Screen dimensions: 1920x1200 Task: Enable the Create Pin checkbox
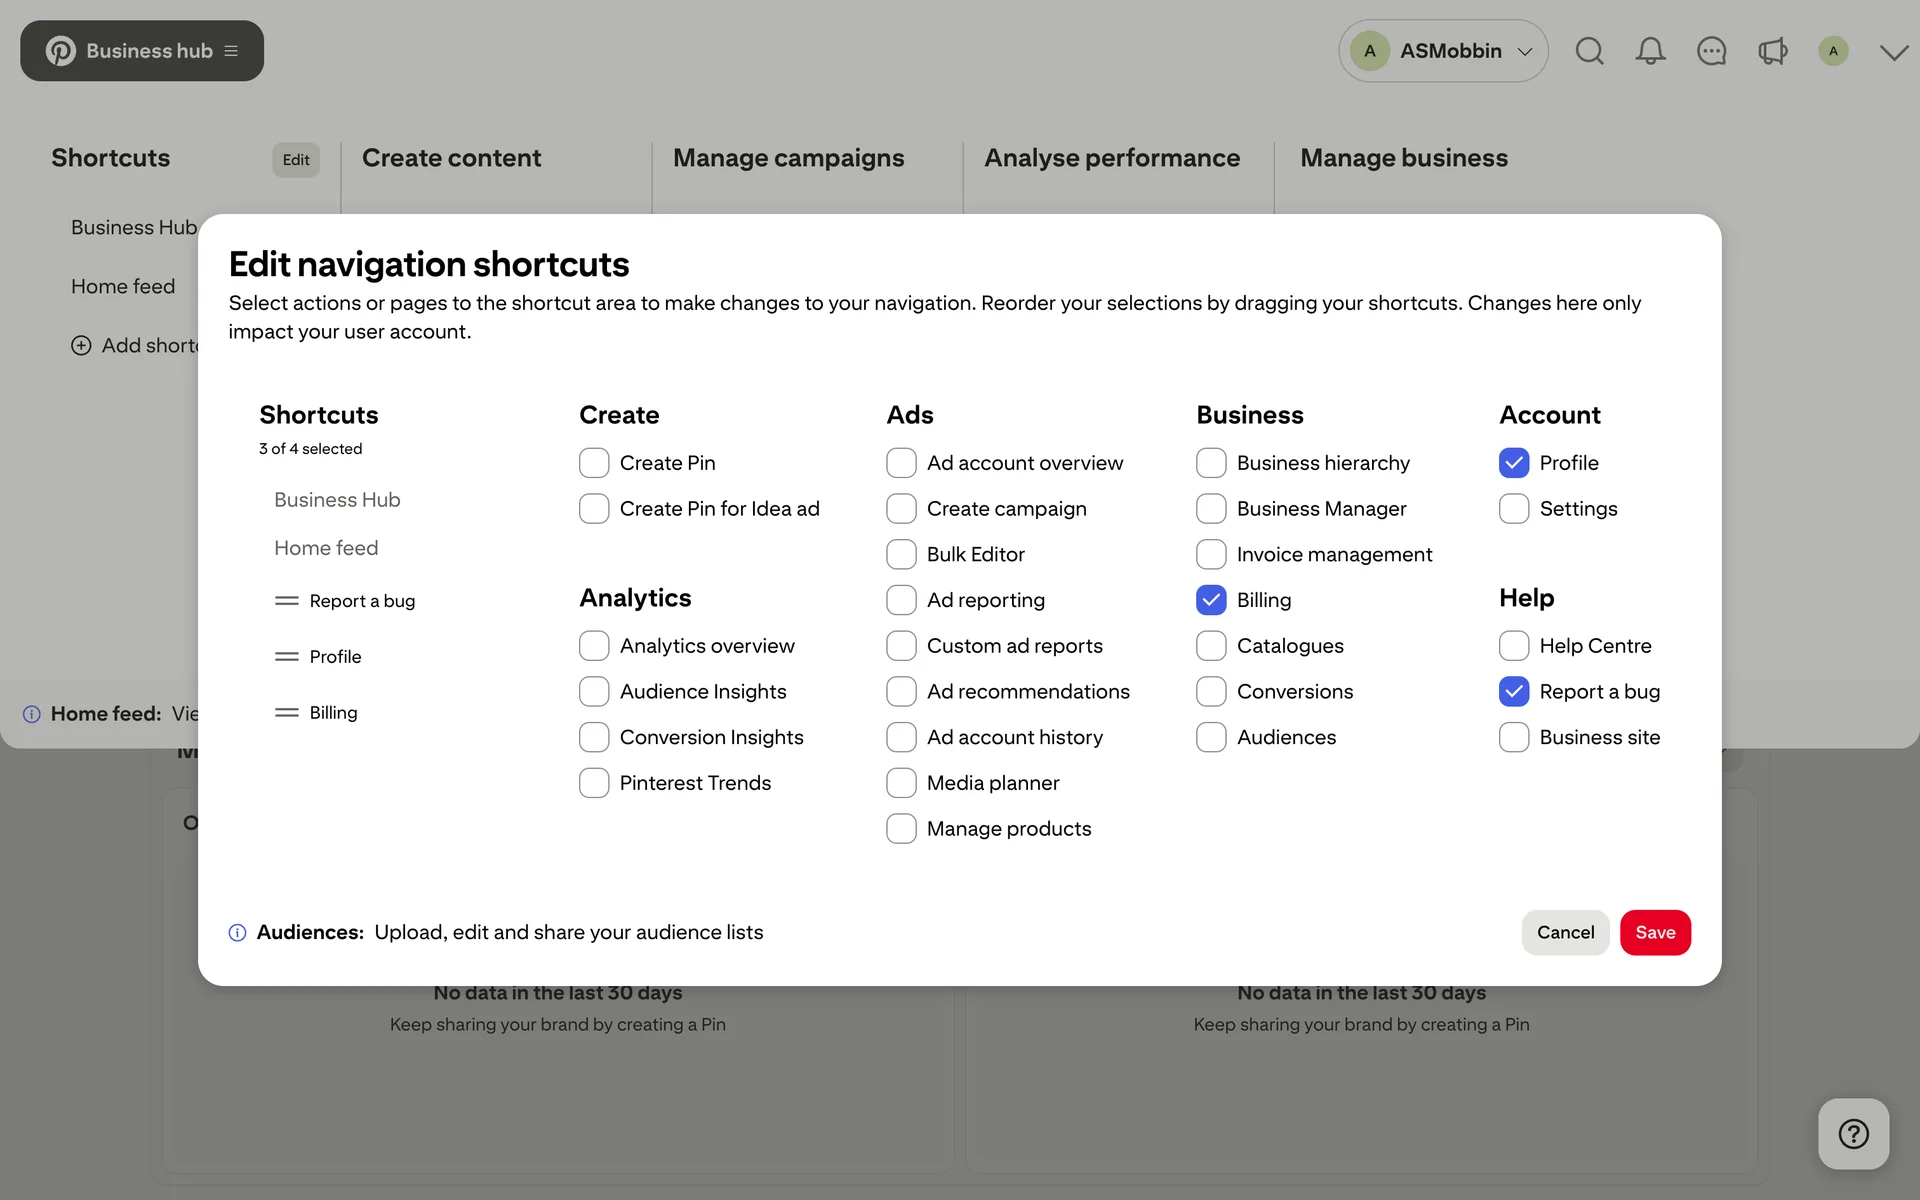[594, 463]
